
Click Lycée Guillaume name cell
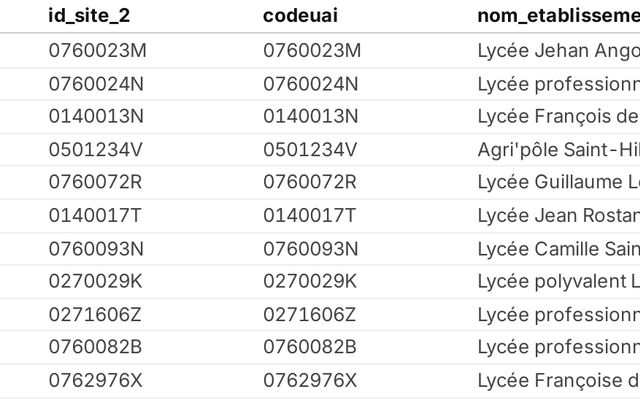pos(558,182)
